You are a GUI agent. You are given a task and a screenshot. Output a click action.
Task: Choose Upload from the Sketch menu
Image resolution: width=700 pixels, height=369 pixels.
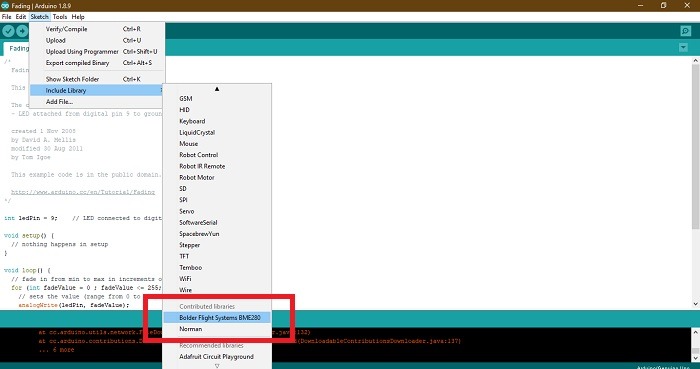pyautogui.click(x=97, y=40)
